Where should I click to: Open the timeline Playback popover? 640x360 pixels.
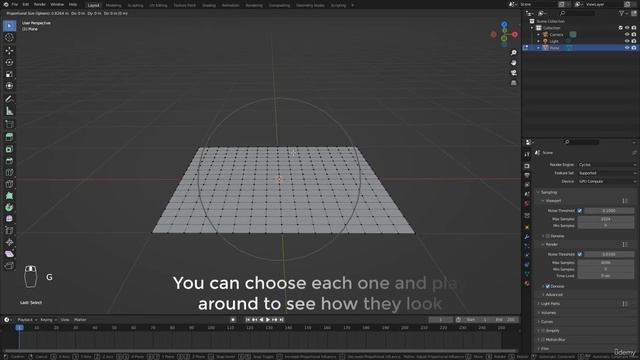point(27,320)
